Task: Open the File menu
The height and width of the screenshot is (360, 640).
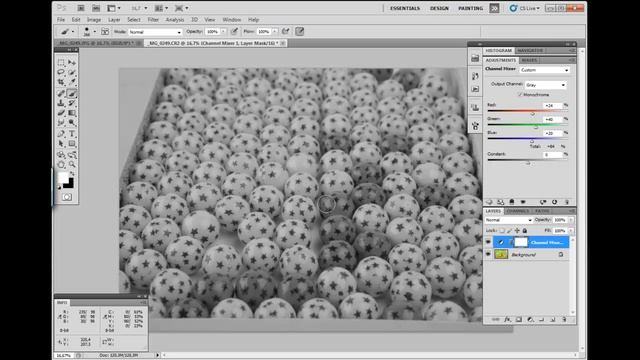Action: click(61, 20)
